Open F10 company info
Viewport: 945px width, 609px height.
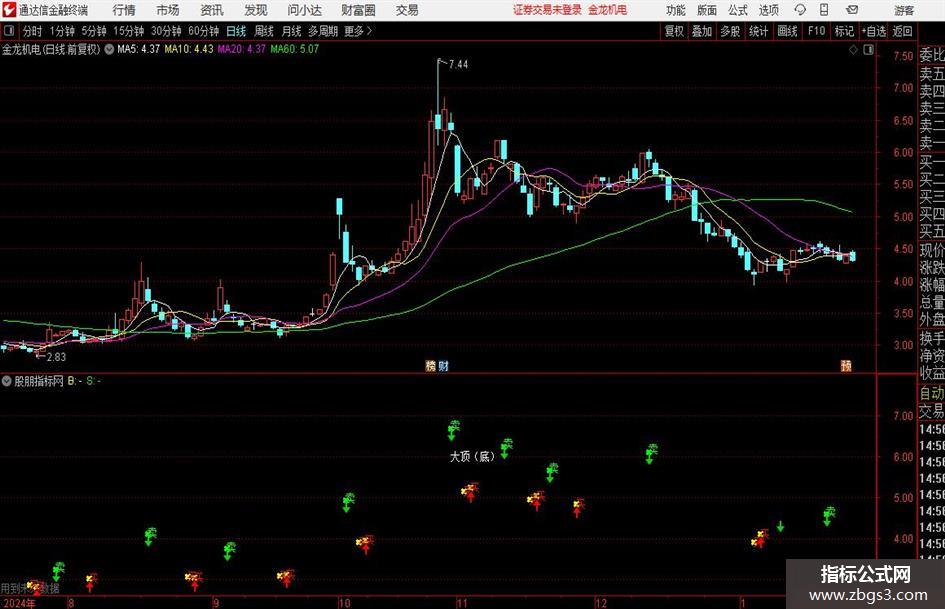[816, 31]
